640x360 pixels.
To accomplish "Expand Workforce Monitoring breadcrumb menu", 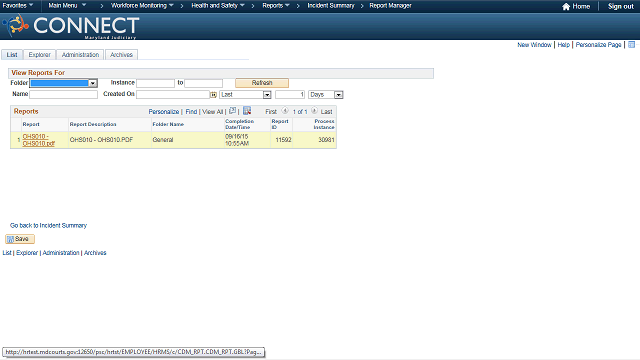I will [x=142, y=6].
